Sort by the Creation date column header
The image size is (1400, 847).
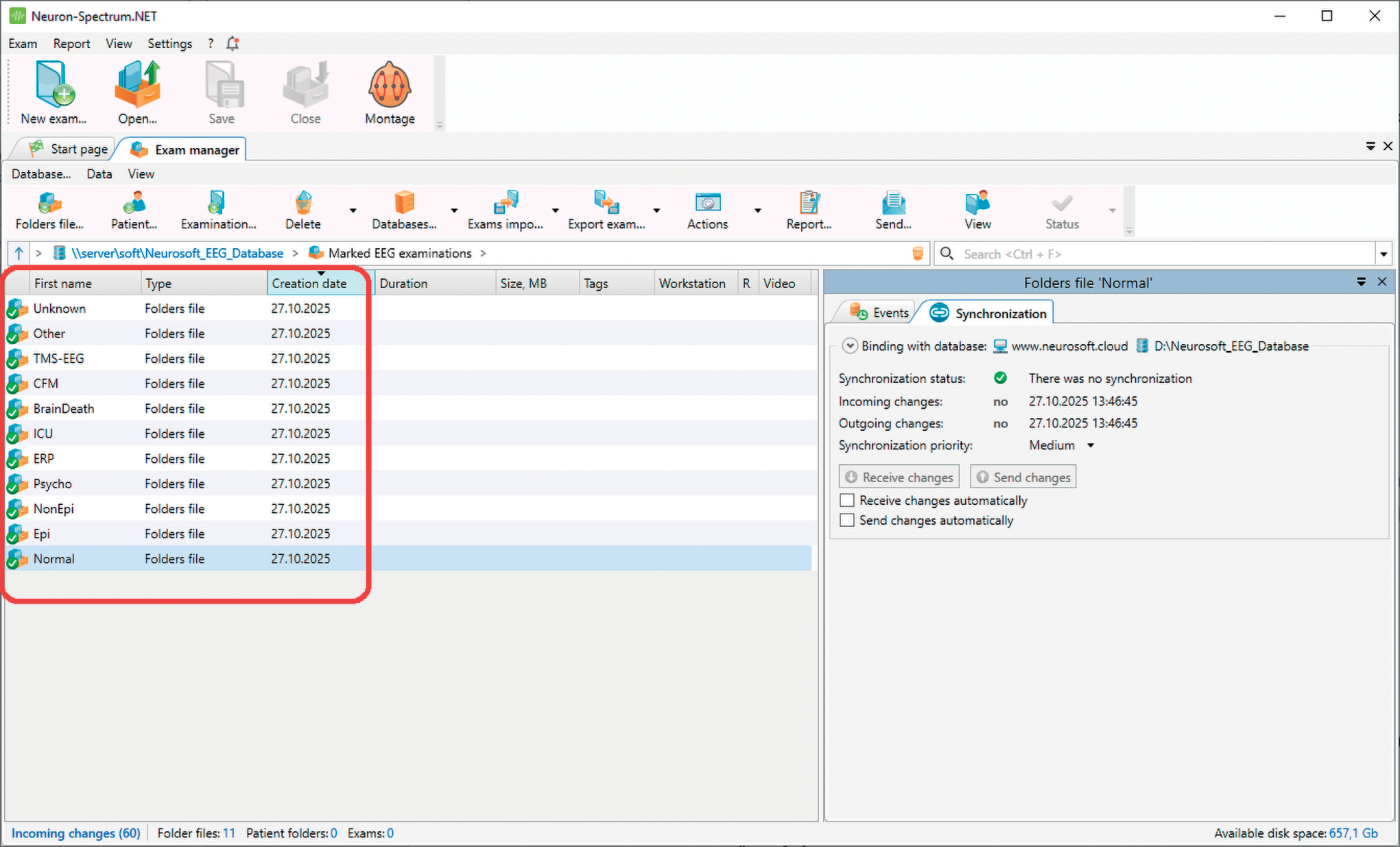(x=321, y=283)
